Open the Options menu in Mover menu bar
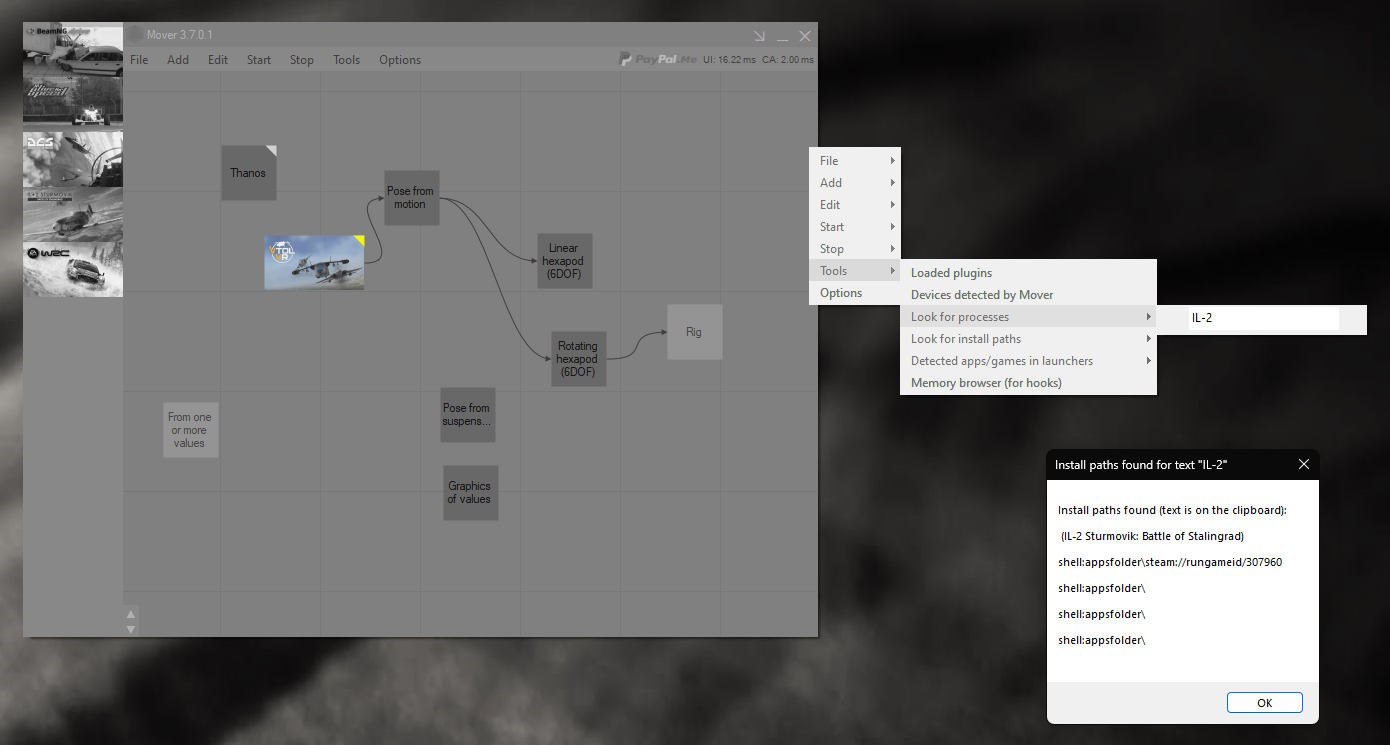1390x745 pixels. point(400,60)
